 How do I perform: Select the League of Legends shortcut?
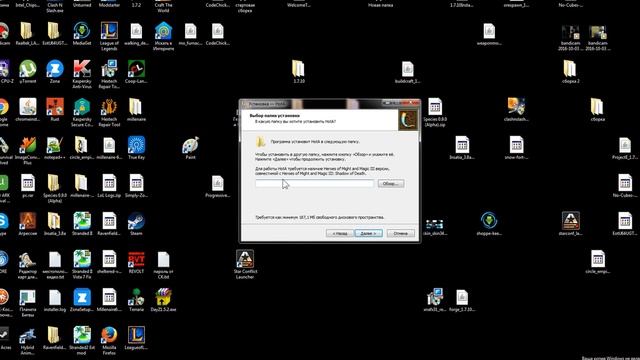click(109, 36)
